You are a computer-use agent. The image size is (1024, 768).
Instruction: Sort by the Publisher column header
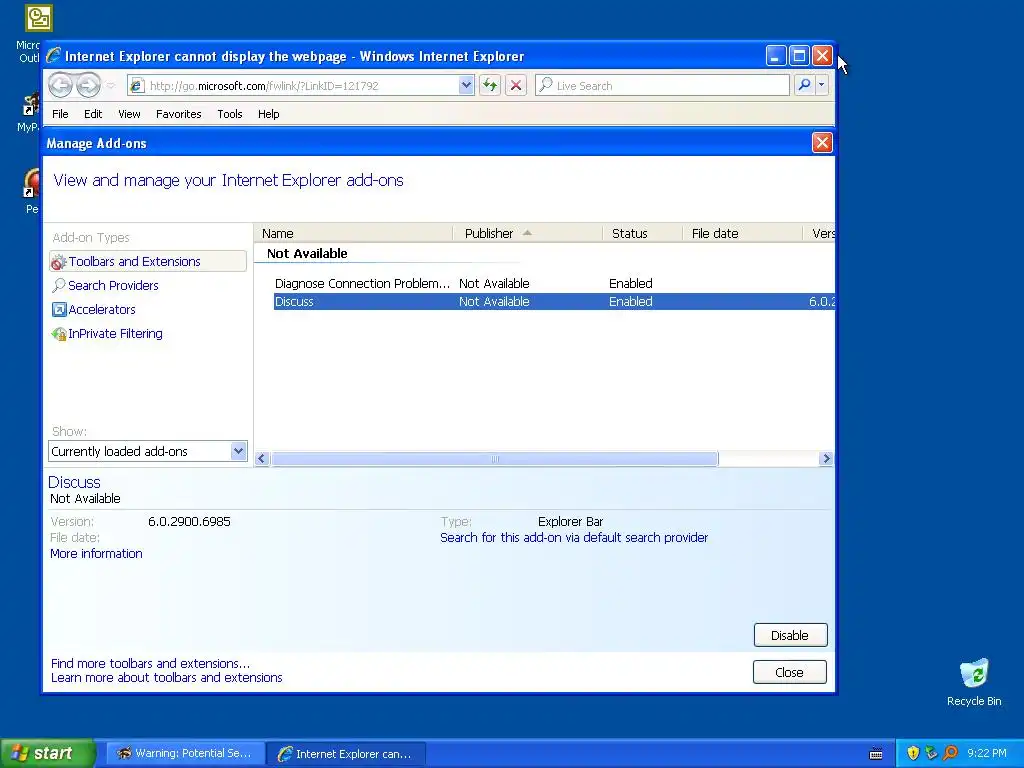[527, 233]
